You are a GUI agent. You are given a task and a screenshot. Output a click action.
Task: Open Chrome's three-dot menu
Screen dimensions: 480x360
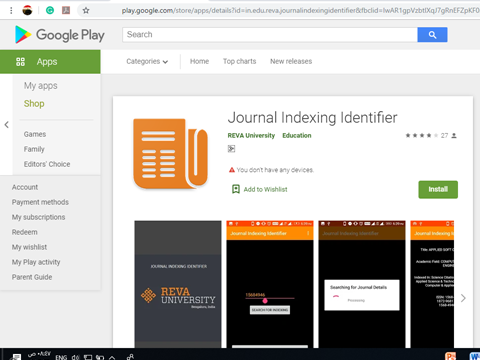[x=11, y=11]
